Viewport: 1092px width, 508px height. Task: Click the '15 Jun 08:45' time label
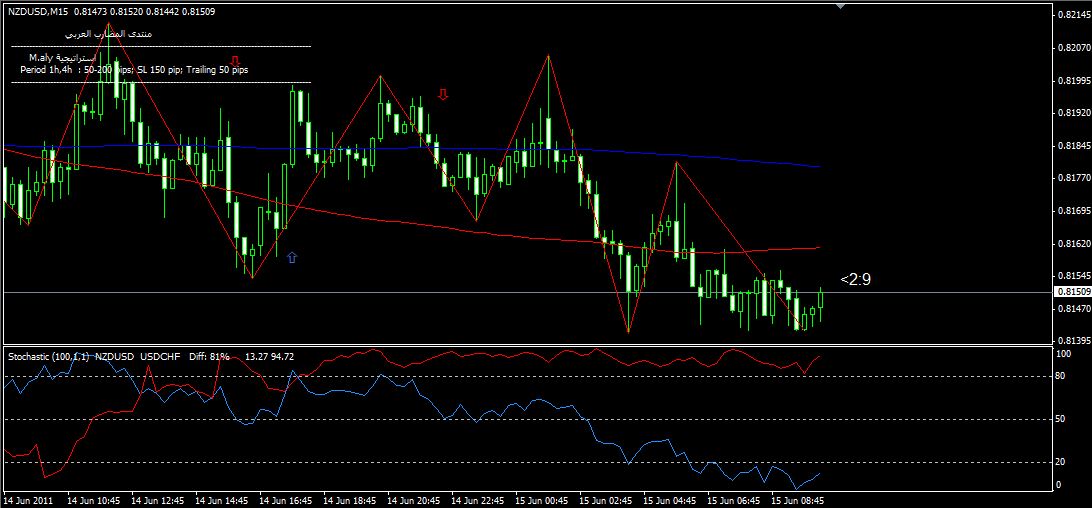point(798,500)
